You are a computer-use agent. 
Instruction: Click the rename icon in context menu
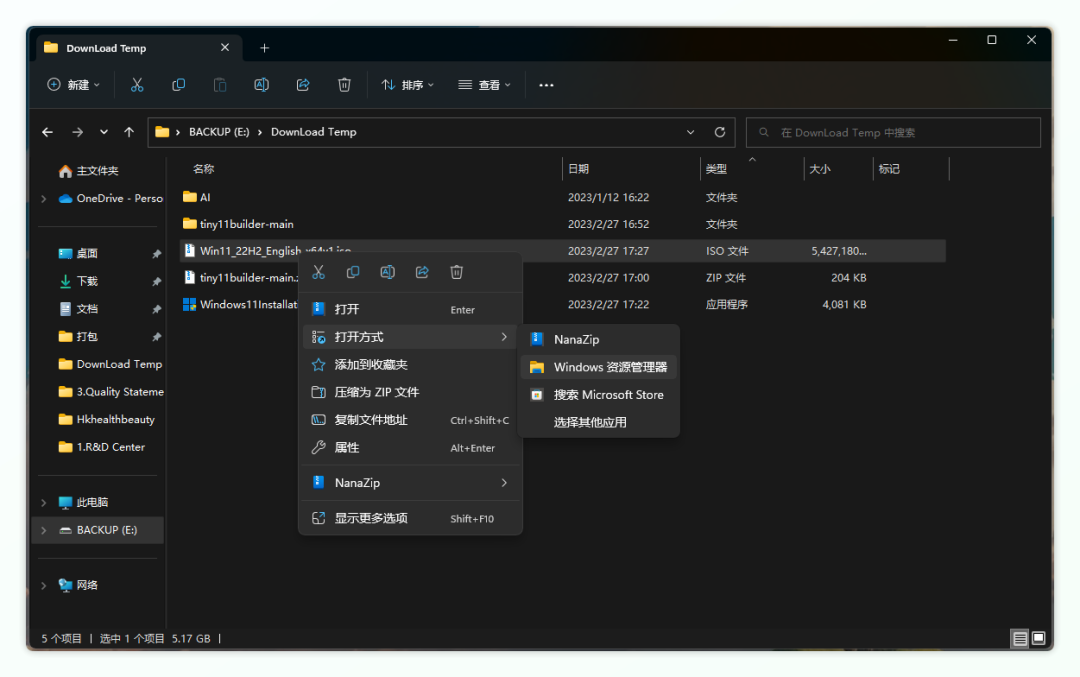(387, 272)
